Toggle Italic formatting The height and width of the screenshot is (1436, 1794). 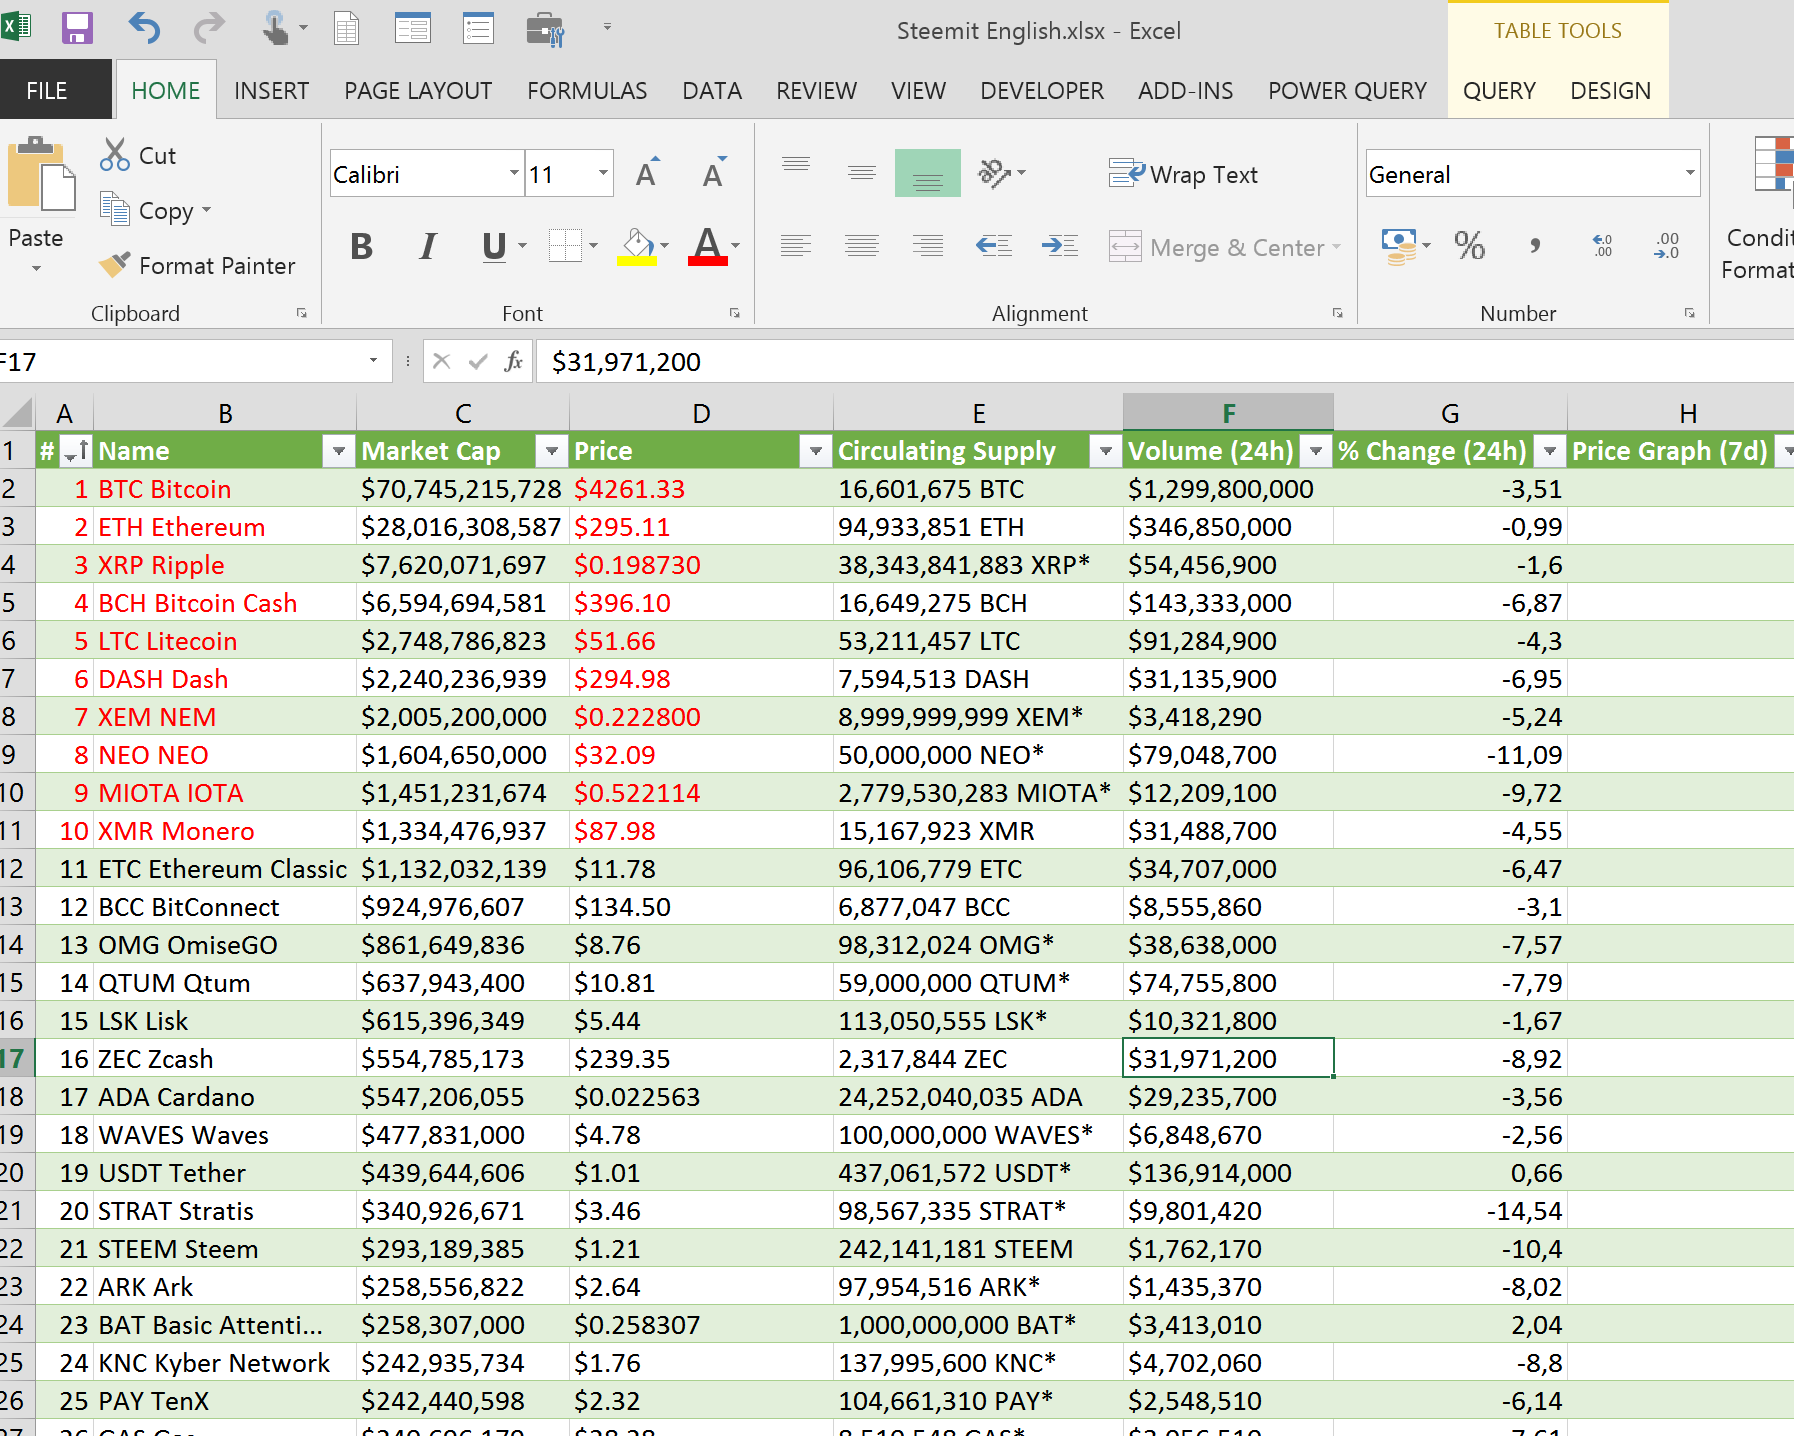point(428,246)
